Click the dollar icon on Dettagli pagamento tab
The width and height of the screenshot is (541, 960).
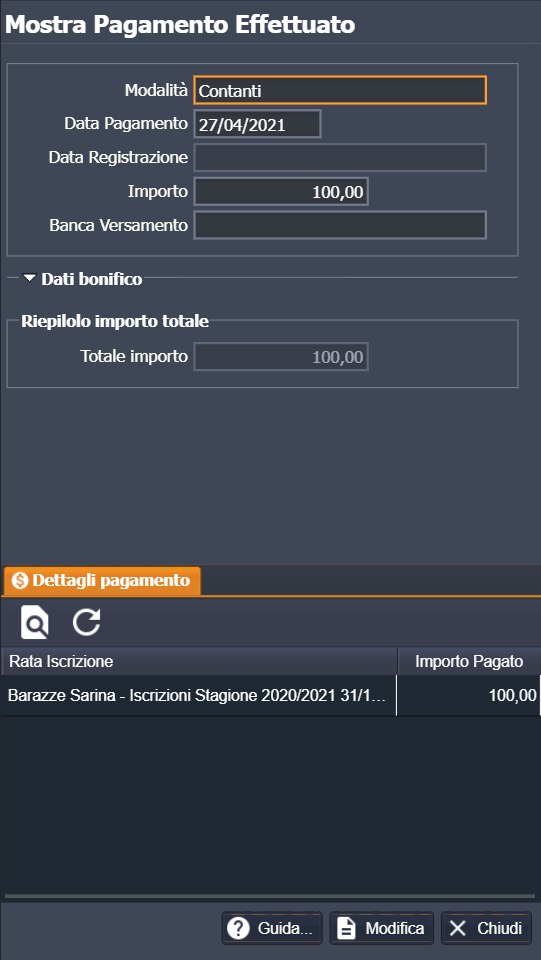(x=20, y=580)
